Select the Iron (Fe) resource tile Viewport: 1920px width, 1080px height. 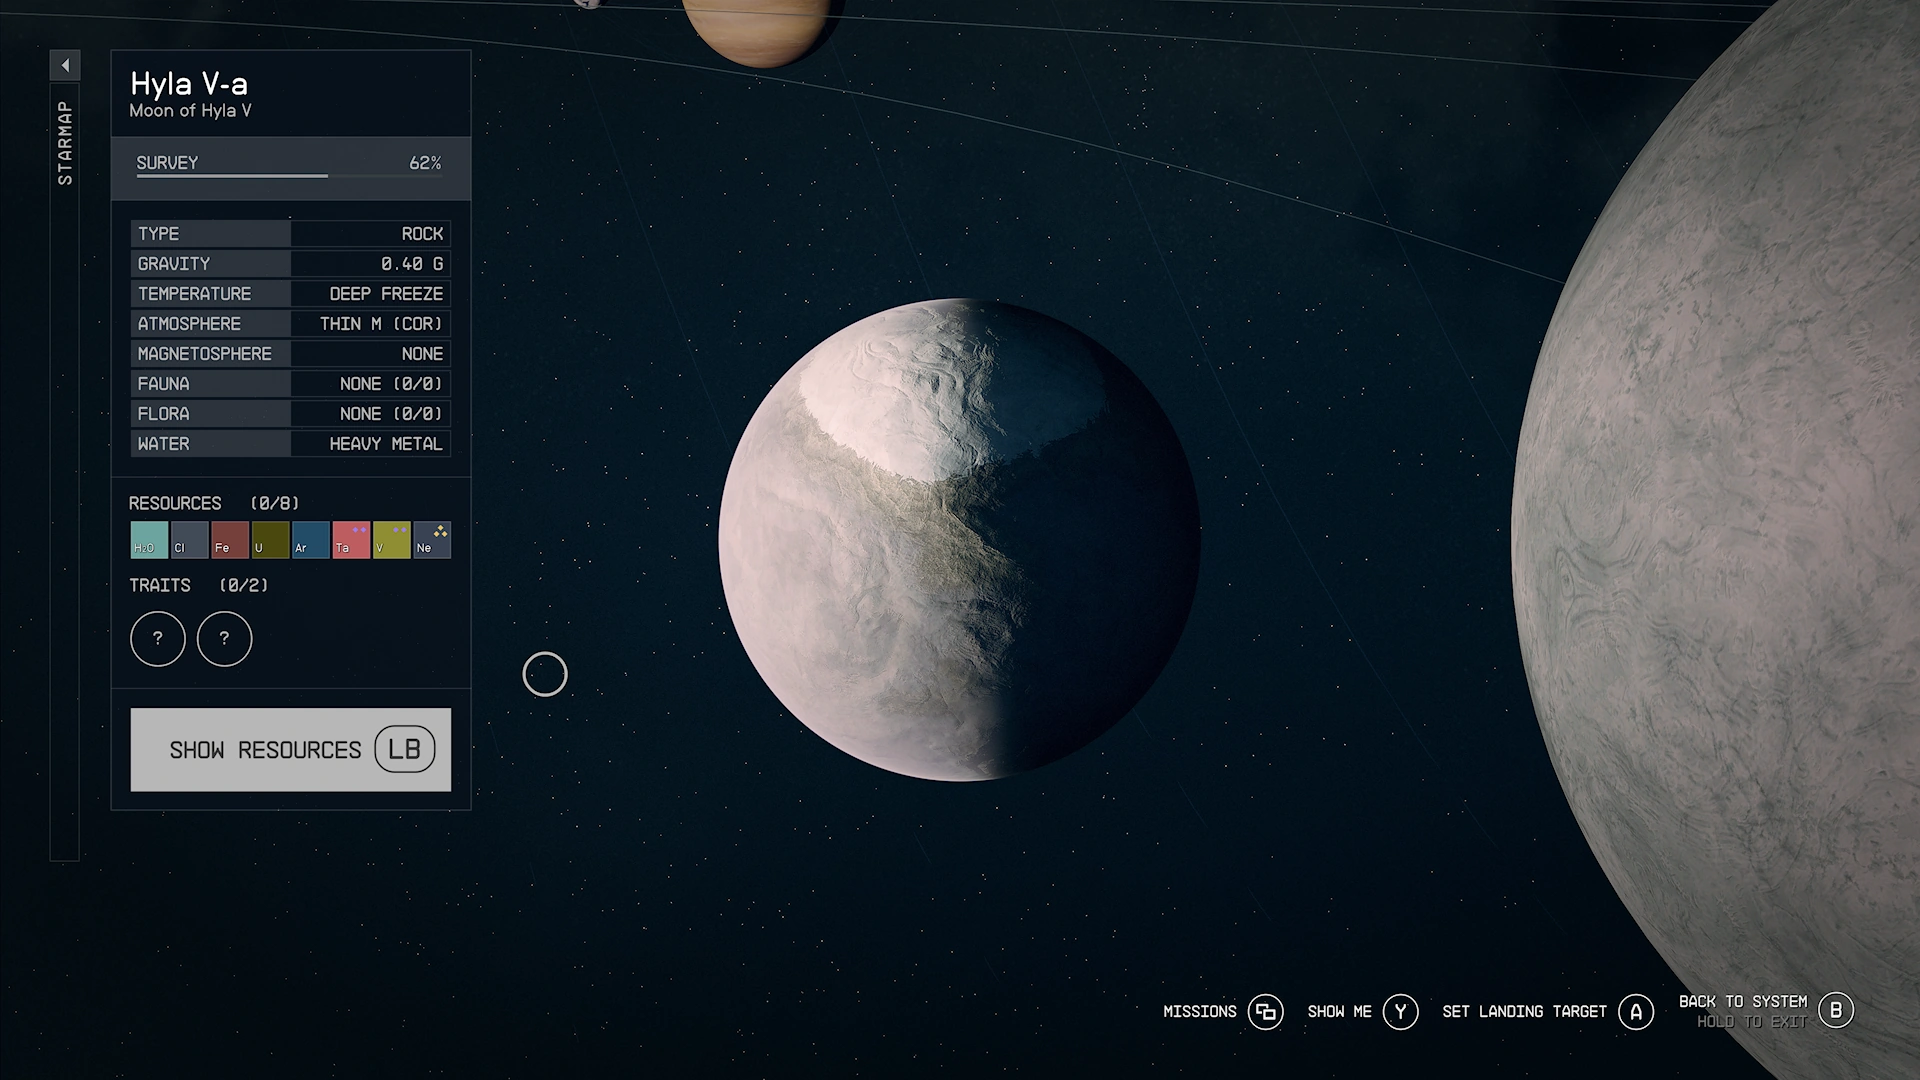pyautogui.click(x=230, y=540)
